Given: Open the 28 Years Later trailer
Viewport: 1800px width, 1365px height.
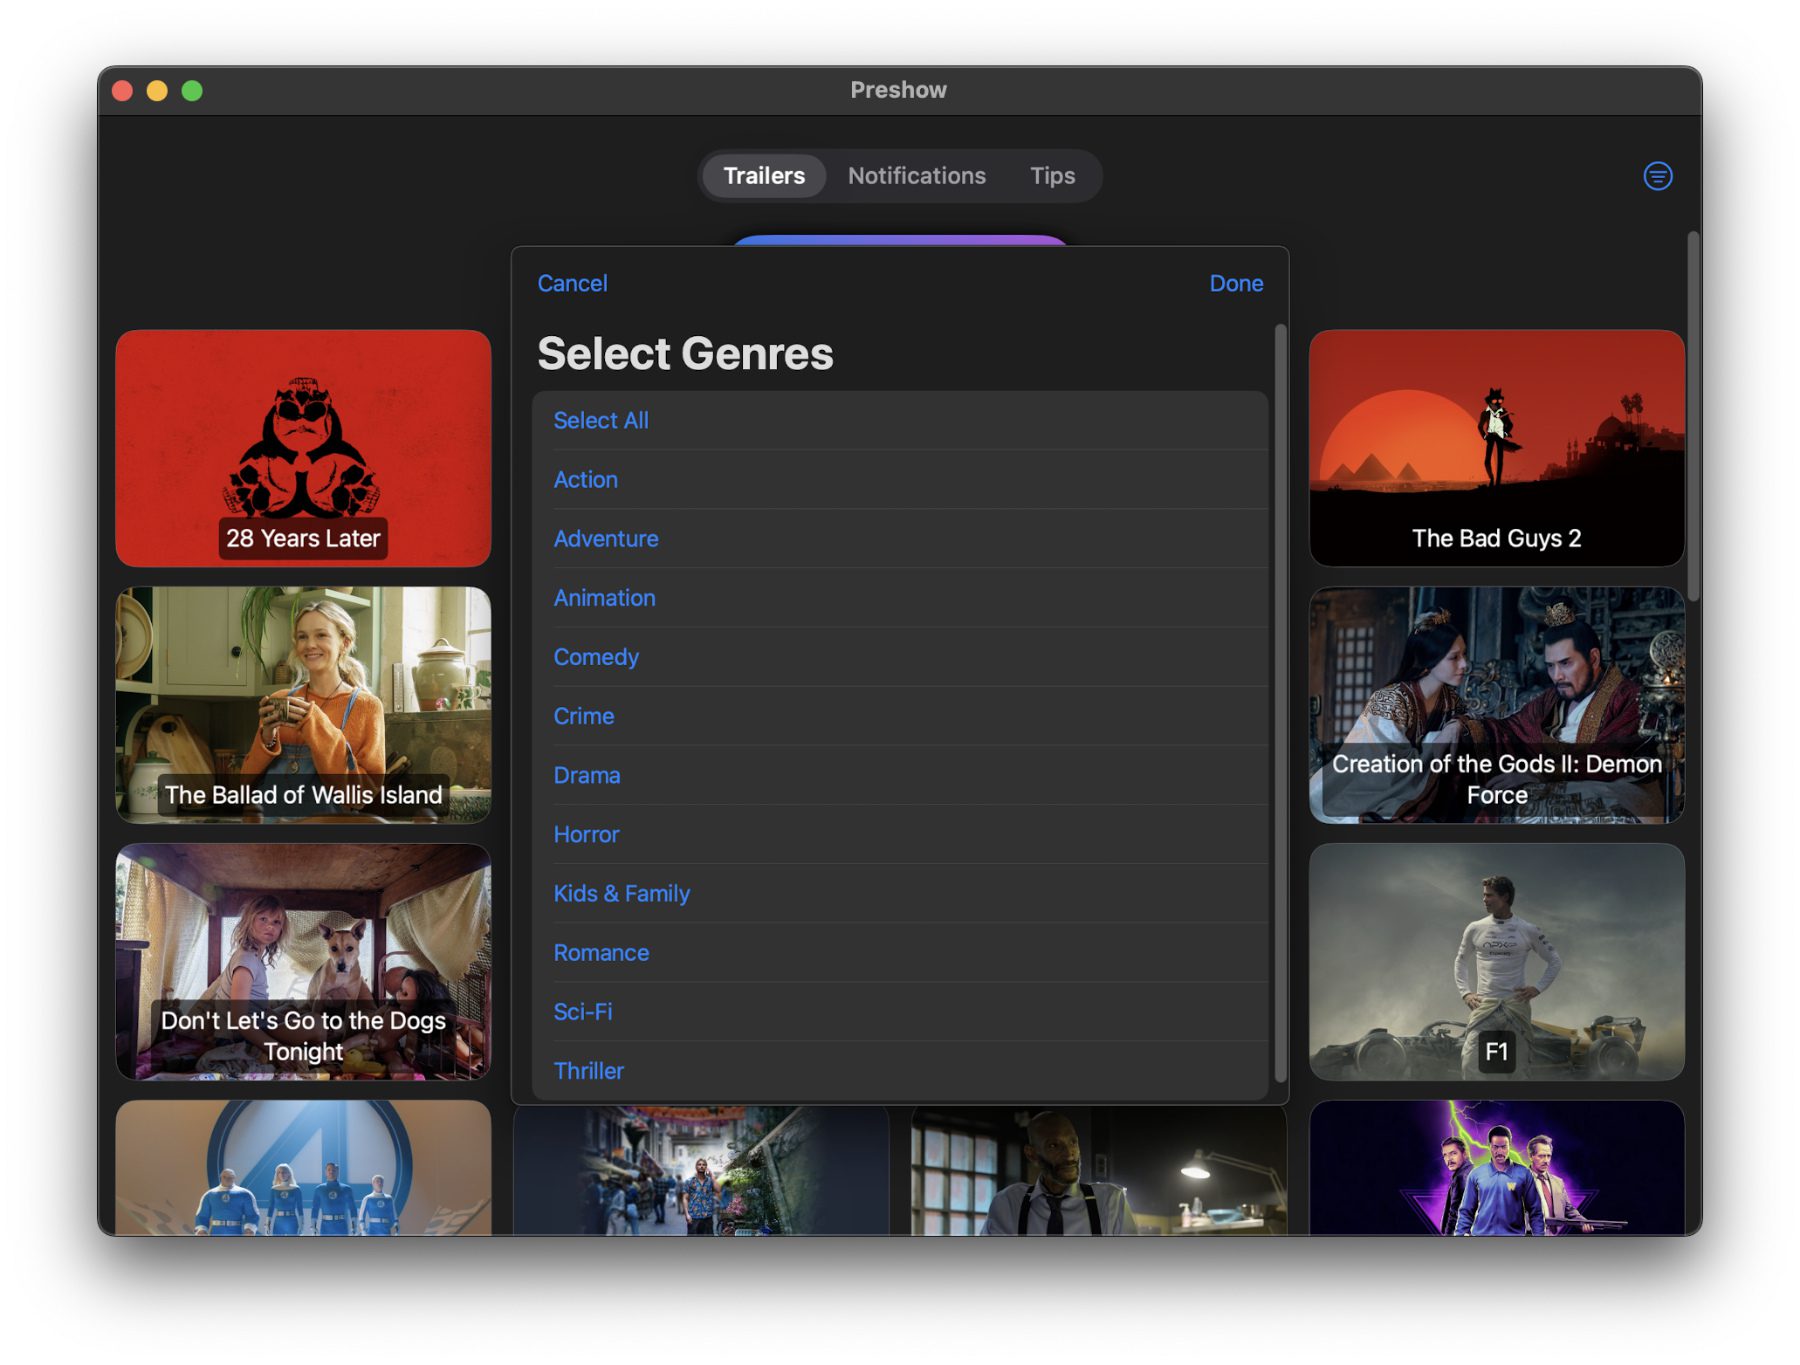Looking at the screenshot, I should click(303, 448).
